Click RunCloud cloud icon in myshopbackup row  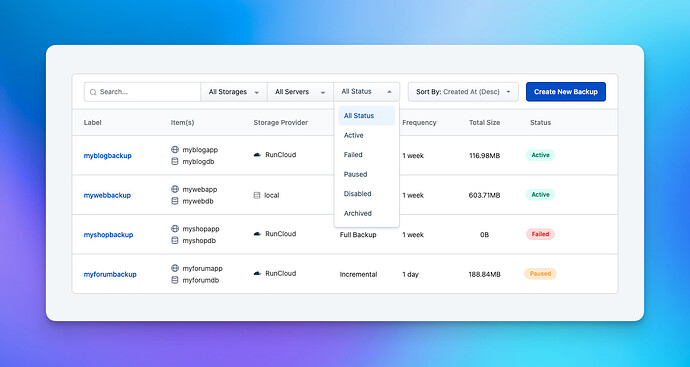[x=257, y=234]
